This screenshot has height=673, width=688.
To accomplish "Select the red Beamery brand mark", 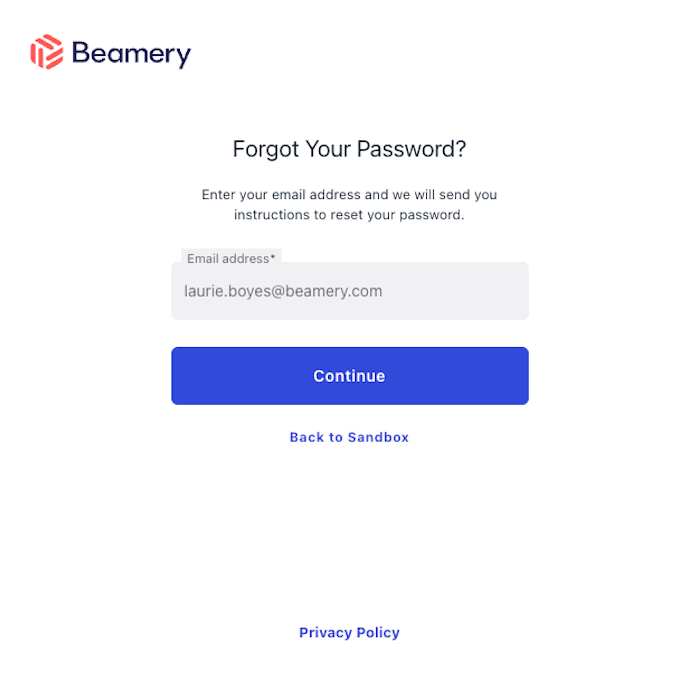I will click(x=47, y=52).
